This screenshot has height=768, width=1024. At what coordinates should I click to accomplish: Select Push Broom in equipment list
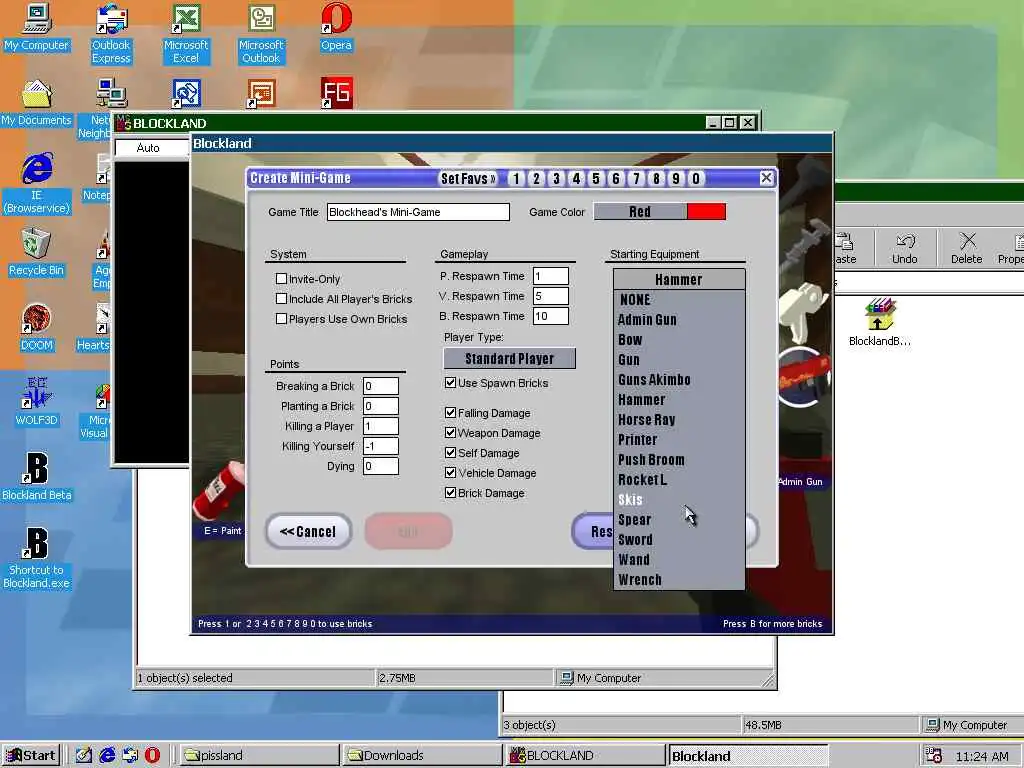point(679,460)
